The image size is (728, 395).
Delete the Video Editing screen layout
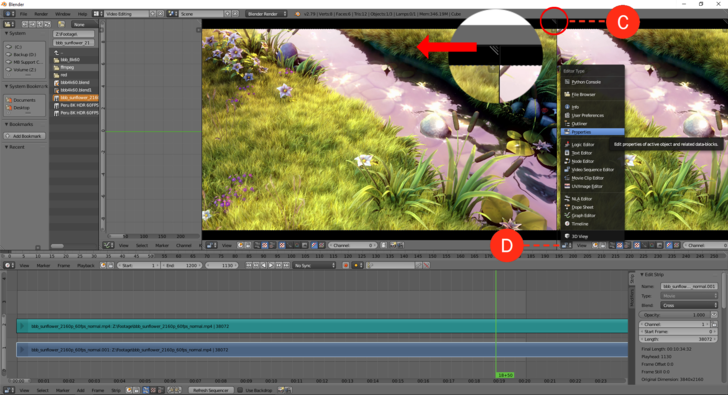[x=160, y=14]
